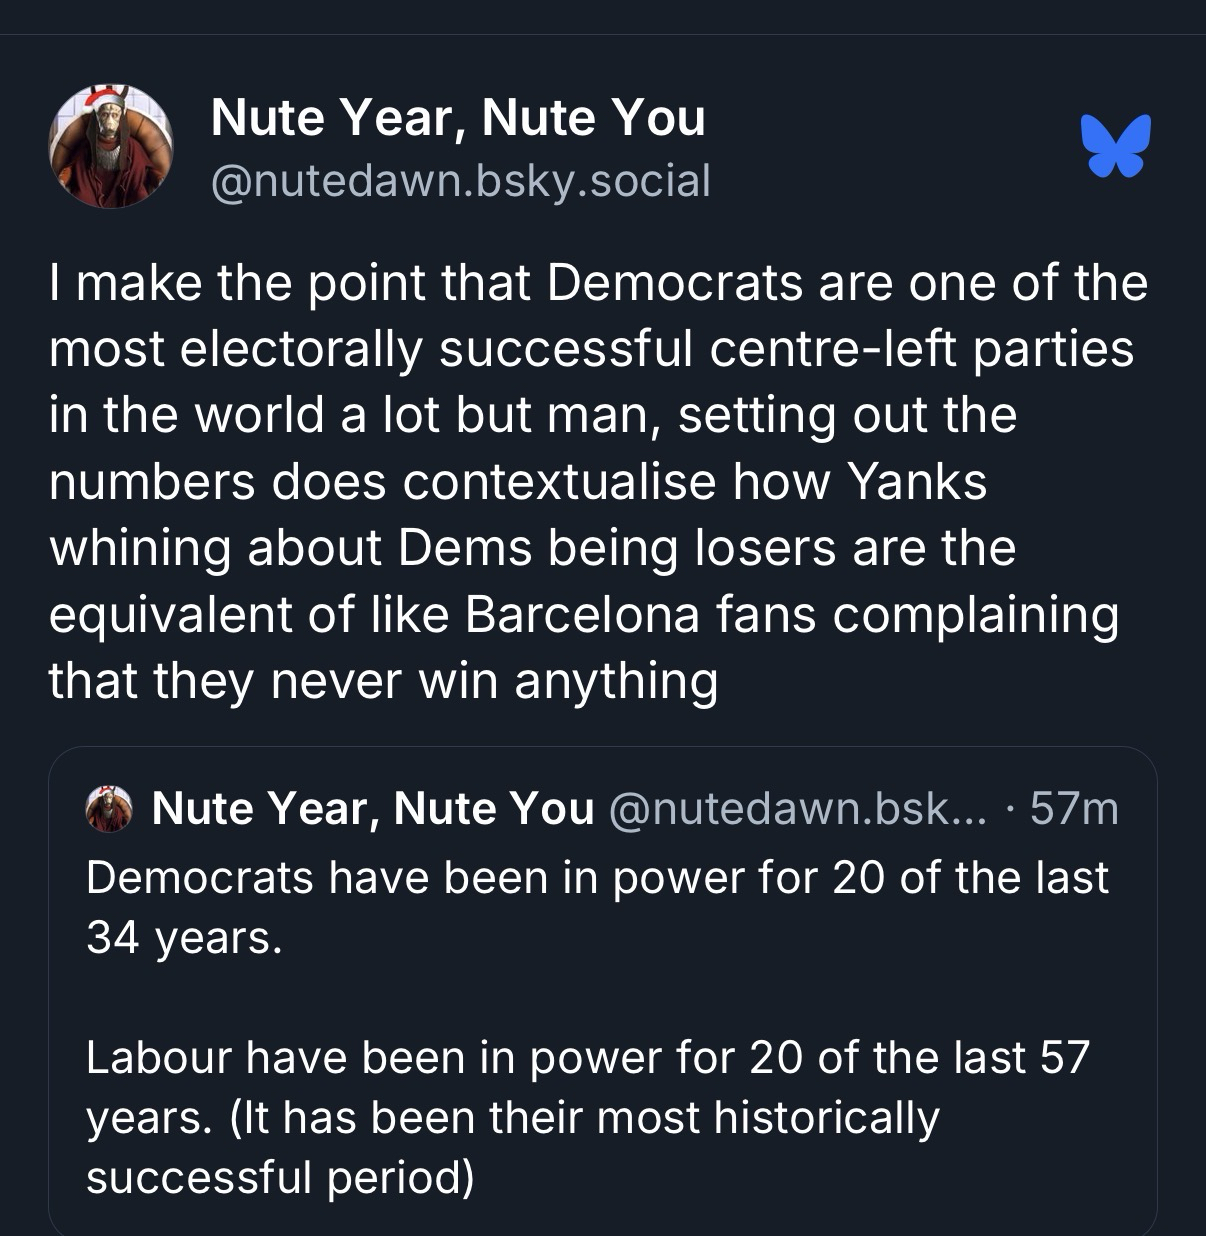The width and height of the screenshot is (1206, 1236).
Task: Open the top "Nute Year, Nute You" display name
Action: coord(458,118)
